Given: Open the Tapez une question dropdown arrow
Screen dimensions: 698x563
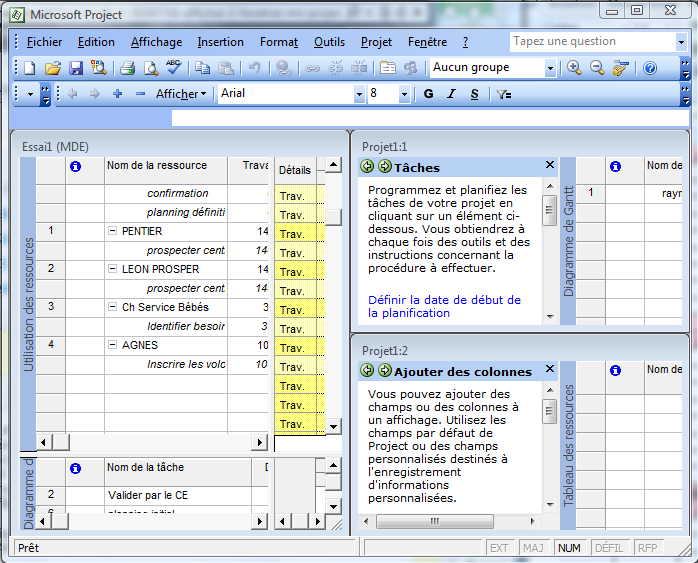Looking at the screenshot, I should coord(681,42).
